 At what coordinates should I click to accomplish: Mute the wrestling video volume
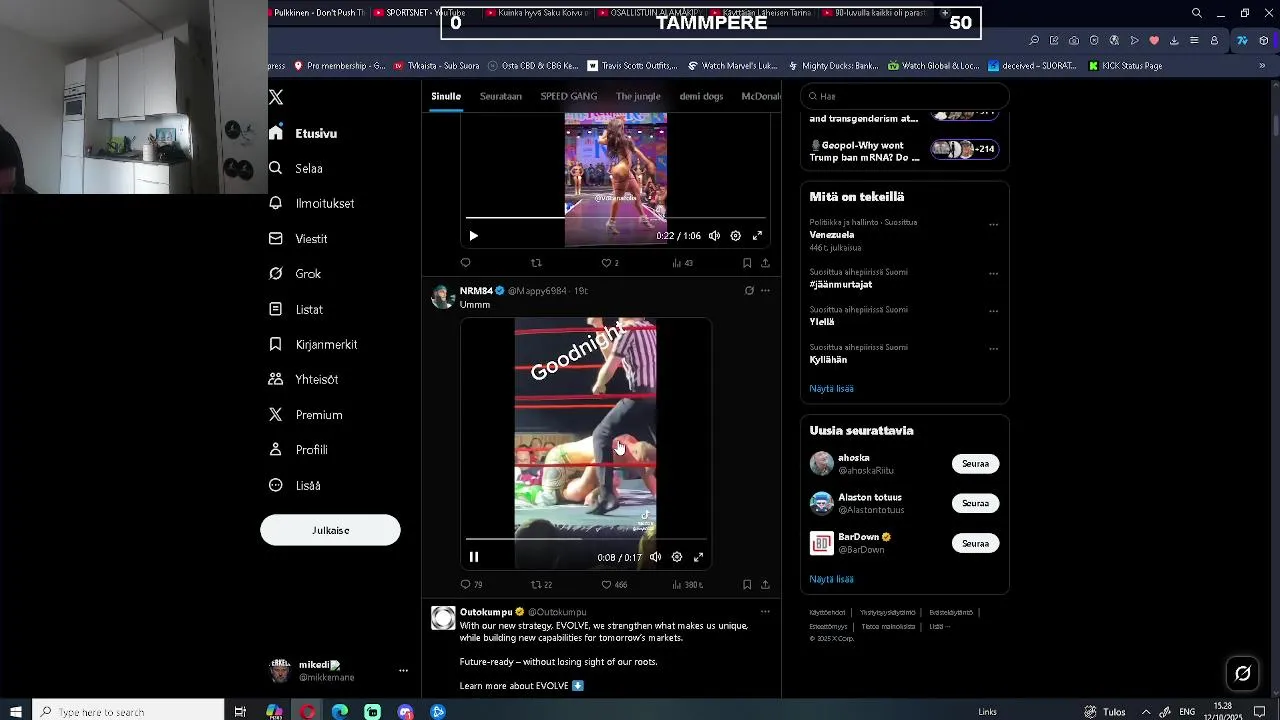point(655,557)
